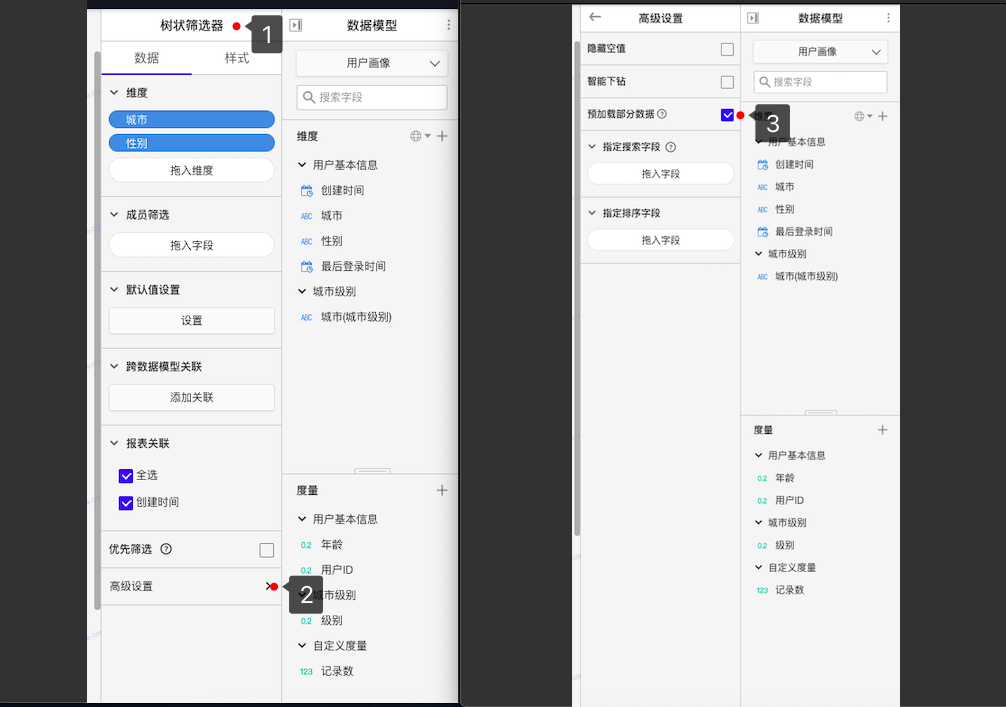Collapse the 指定排序字段 section
Image resolution: width=1006 pixels, height=707 pixels.
[x=592, y=213]
